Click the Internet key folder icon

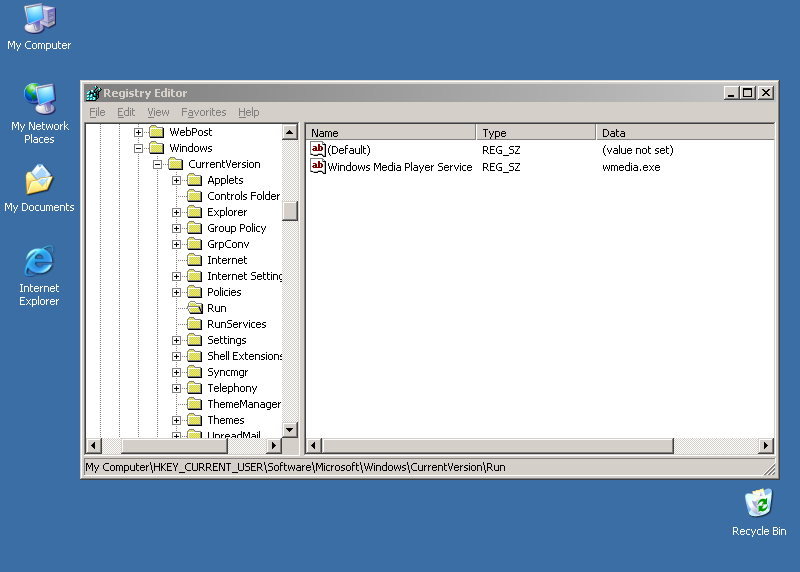[x=194, y=260]
